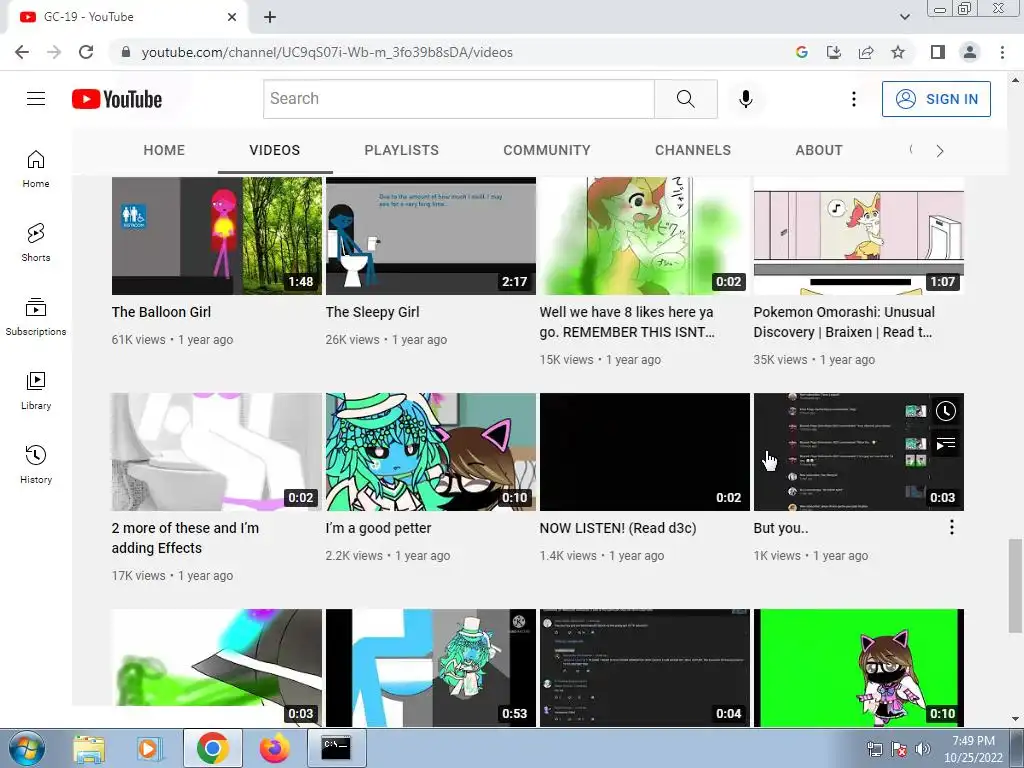Screen dimensions: 1024x768
Task: Open the CHANNELS tab
Action: pyautogui.click(x=693, y=150)
